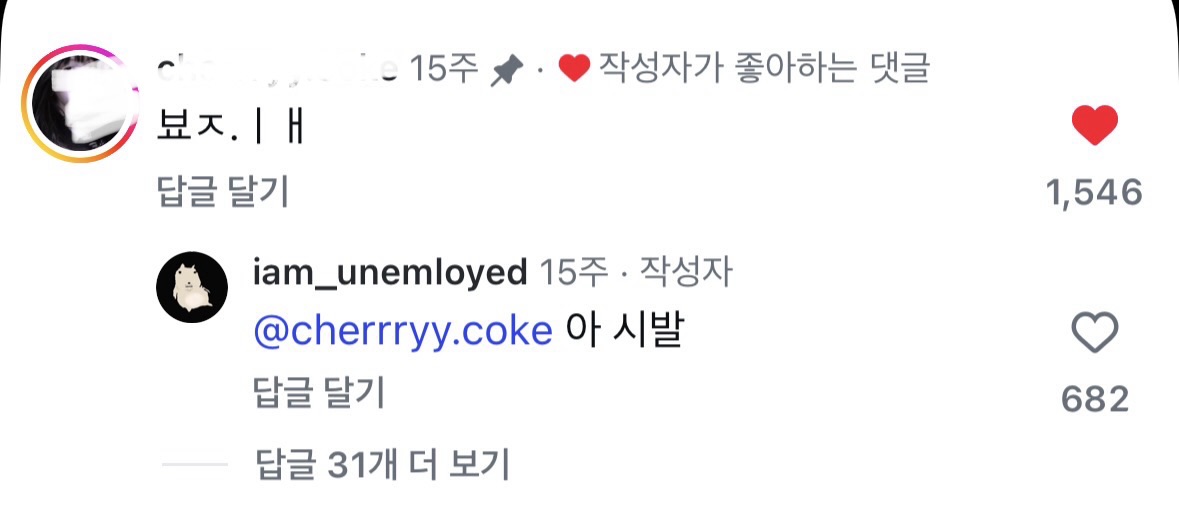Click the pin icon on the top comment

(508, 70)
